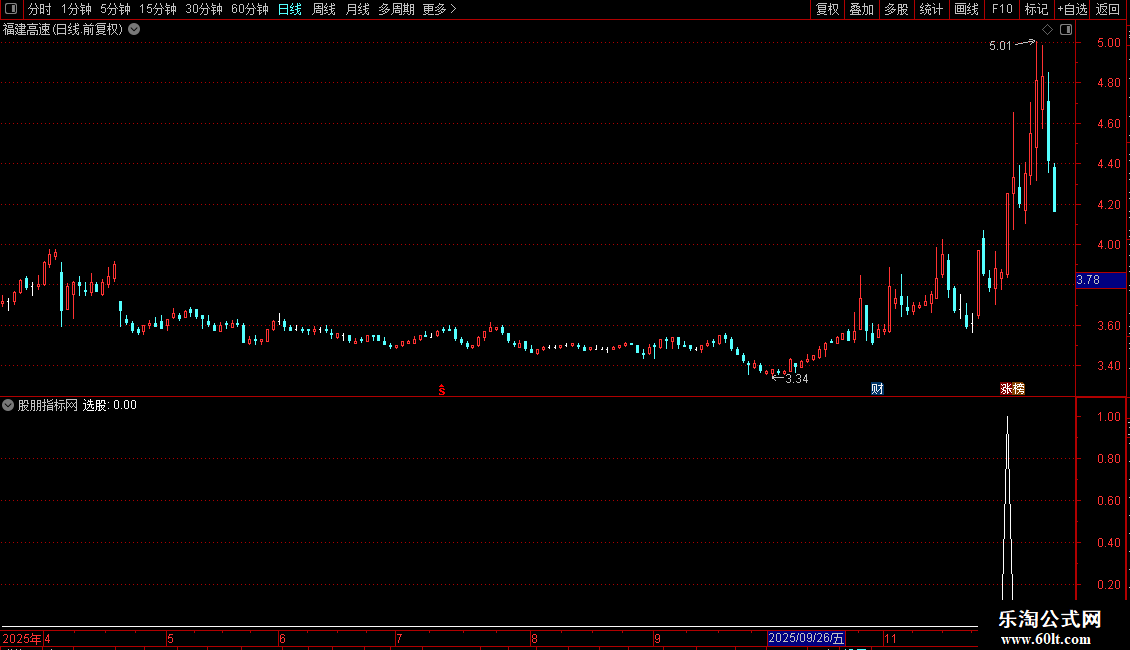Click the 多股 multi-stock button
This screenshot has width=1130, height=650.
click(x=896, y=9)
